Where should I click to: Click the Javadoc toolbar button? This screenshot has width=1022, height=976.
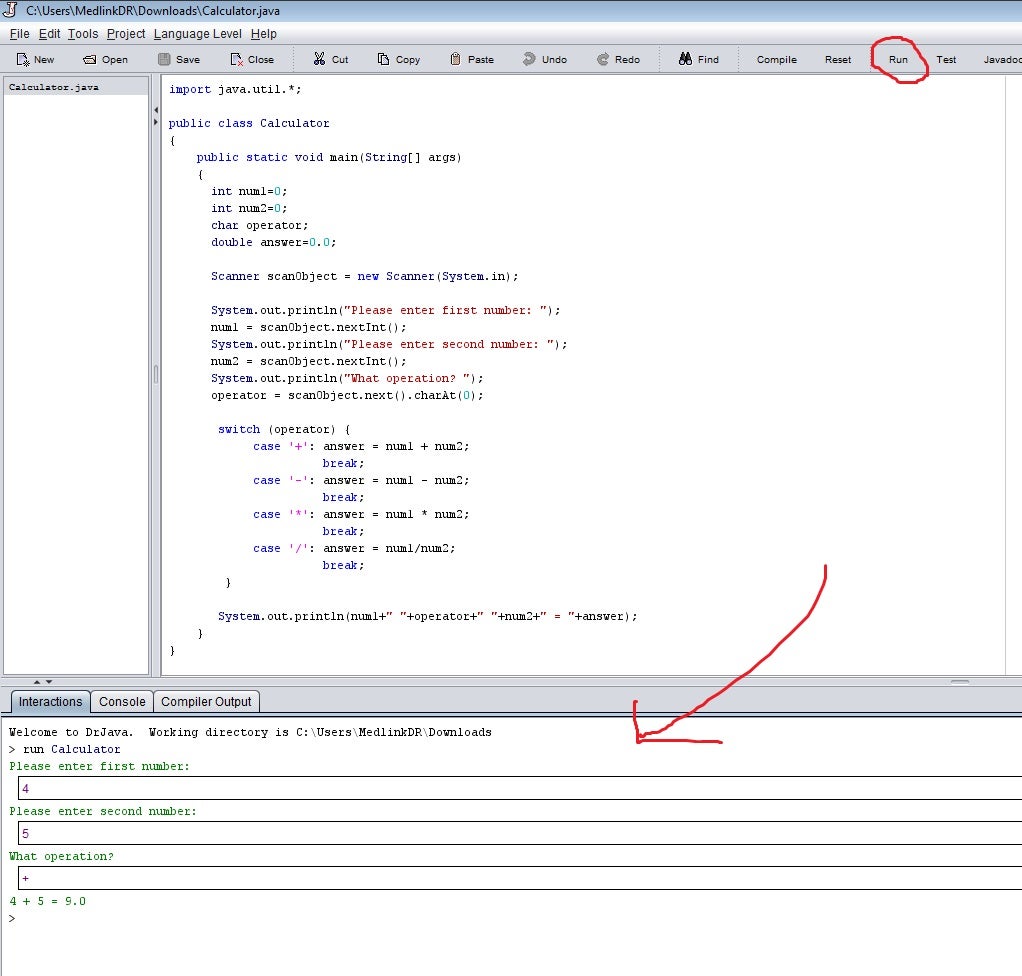(1002, 59)
